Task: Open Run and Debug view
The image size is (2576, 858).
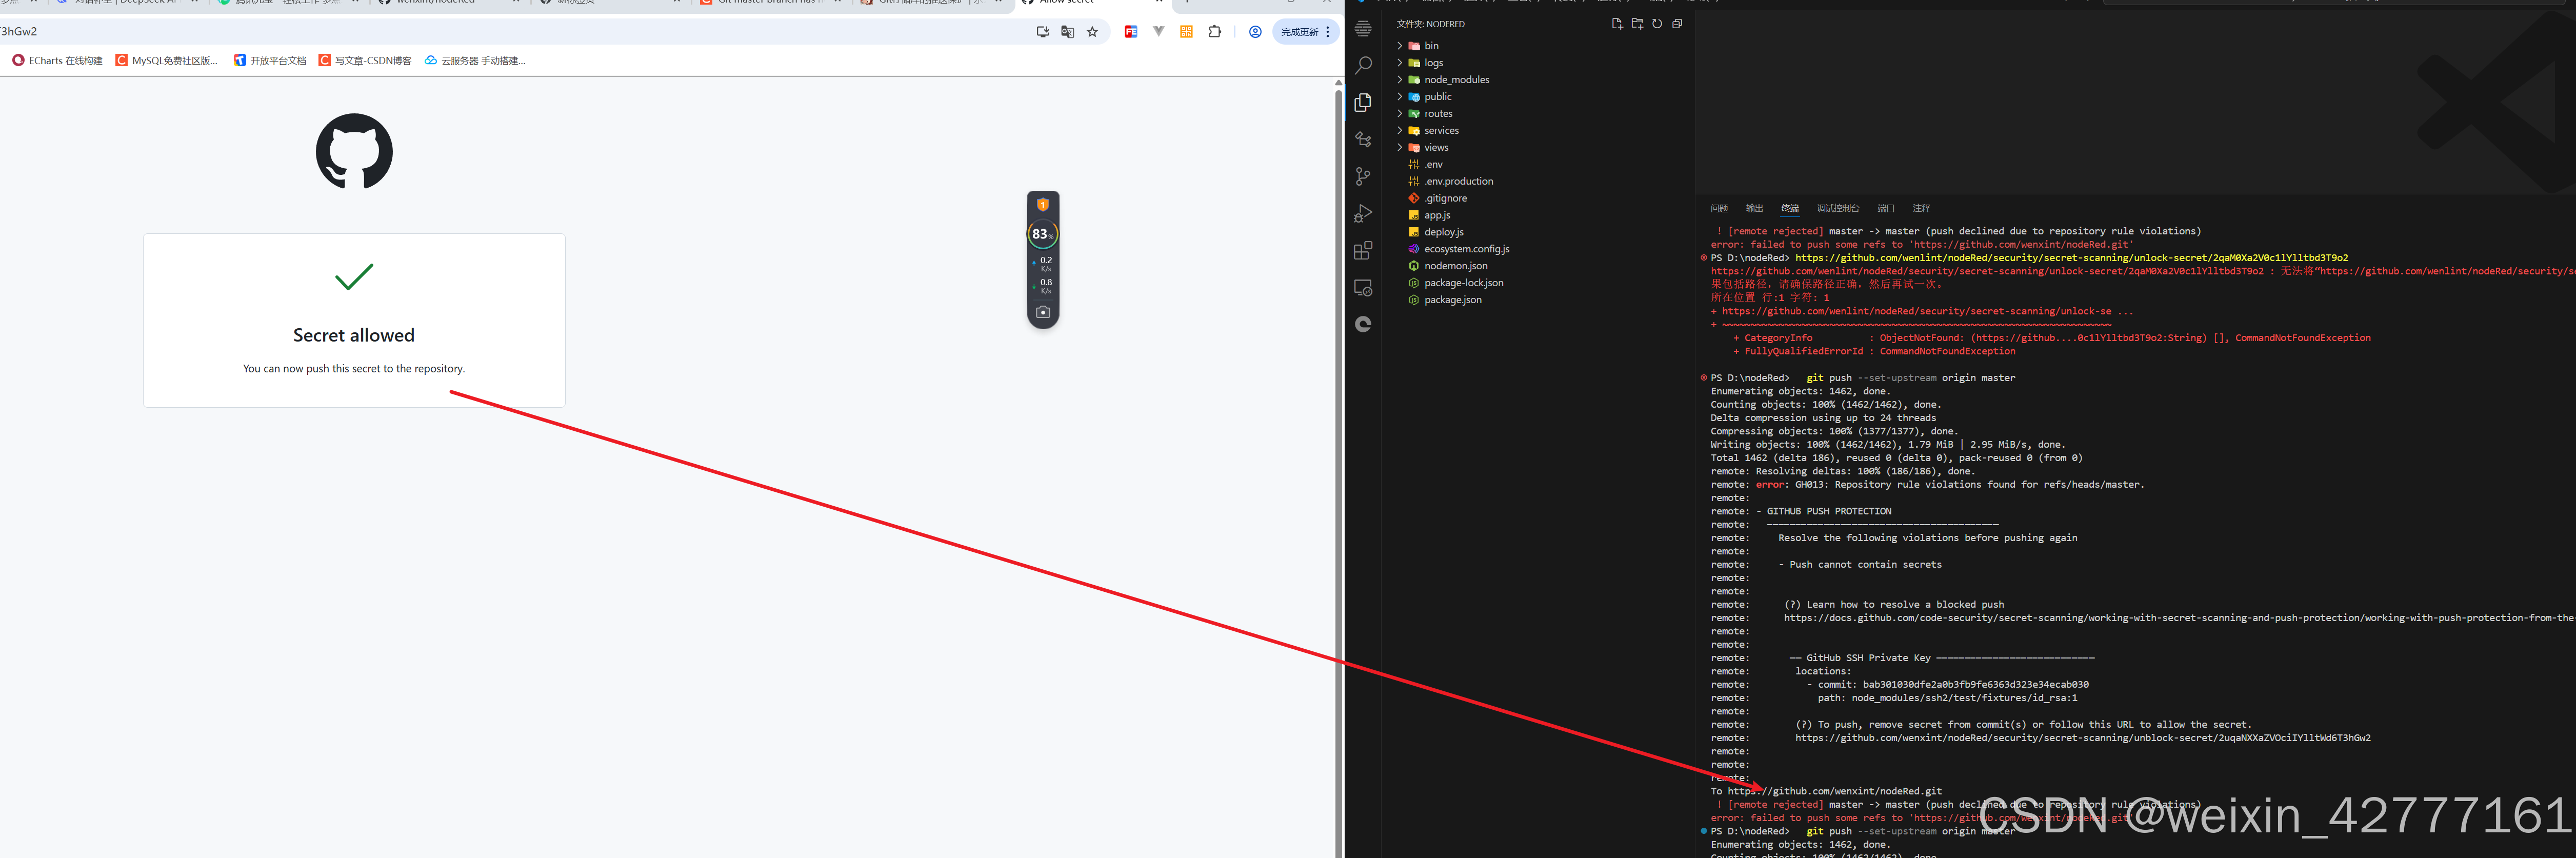Action: (x=1362, y=214)
